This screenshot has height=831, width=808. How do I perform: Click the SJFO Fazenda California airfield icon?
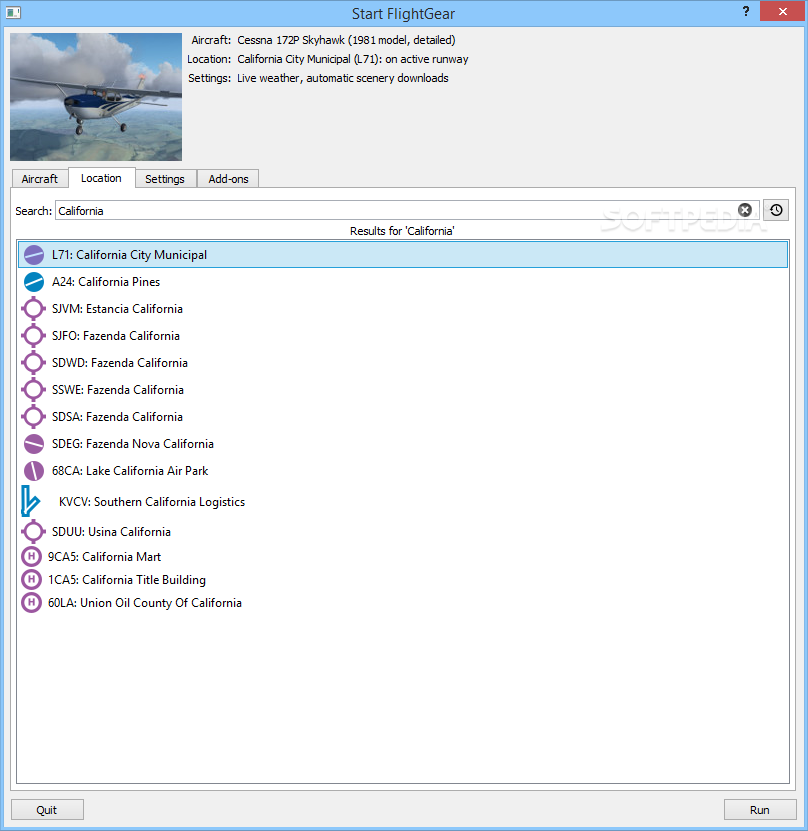pyautogui.click(x=33, y=336)
